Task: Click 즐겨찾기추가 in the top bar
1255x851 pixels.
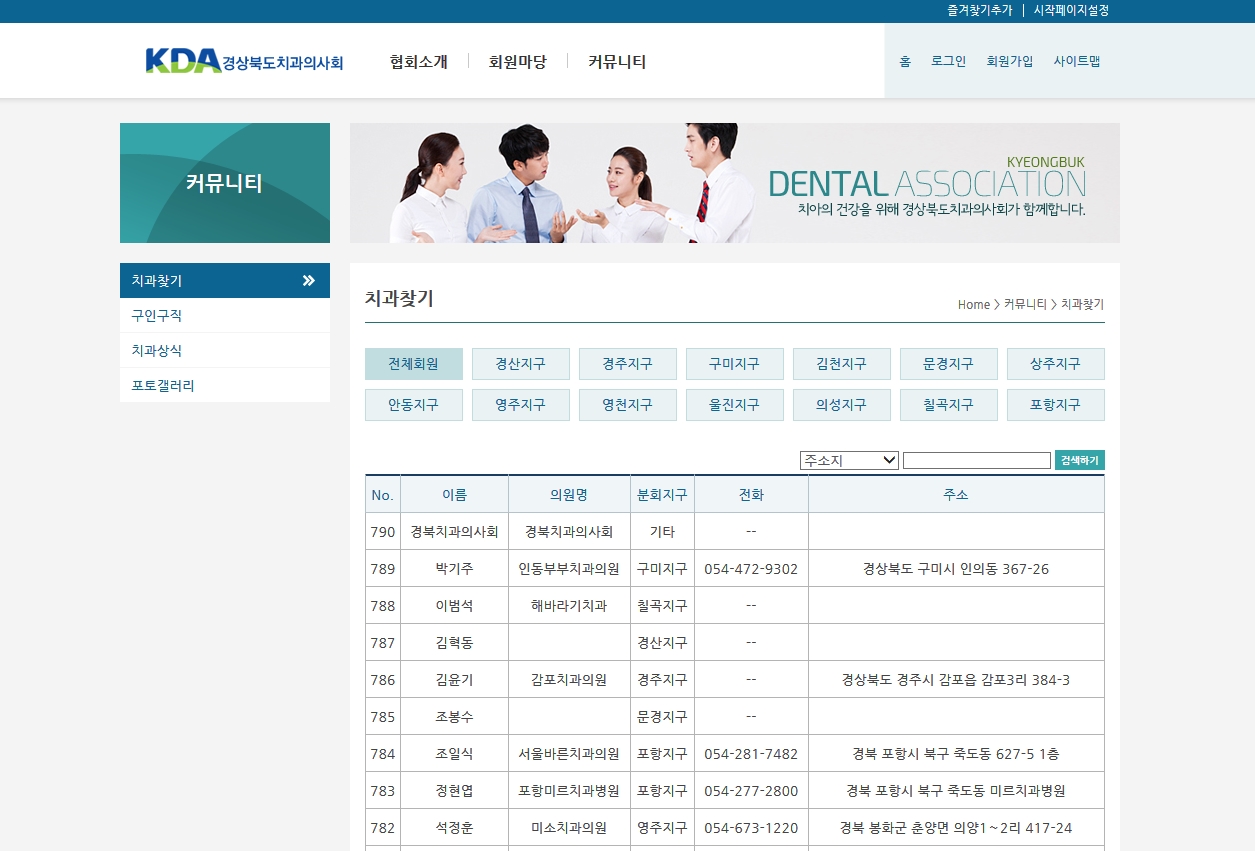Action: tap(980, 10)
